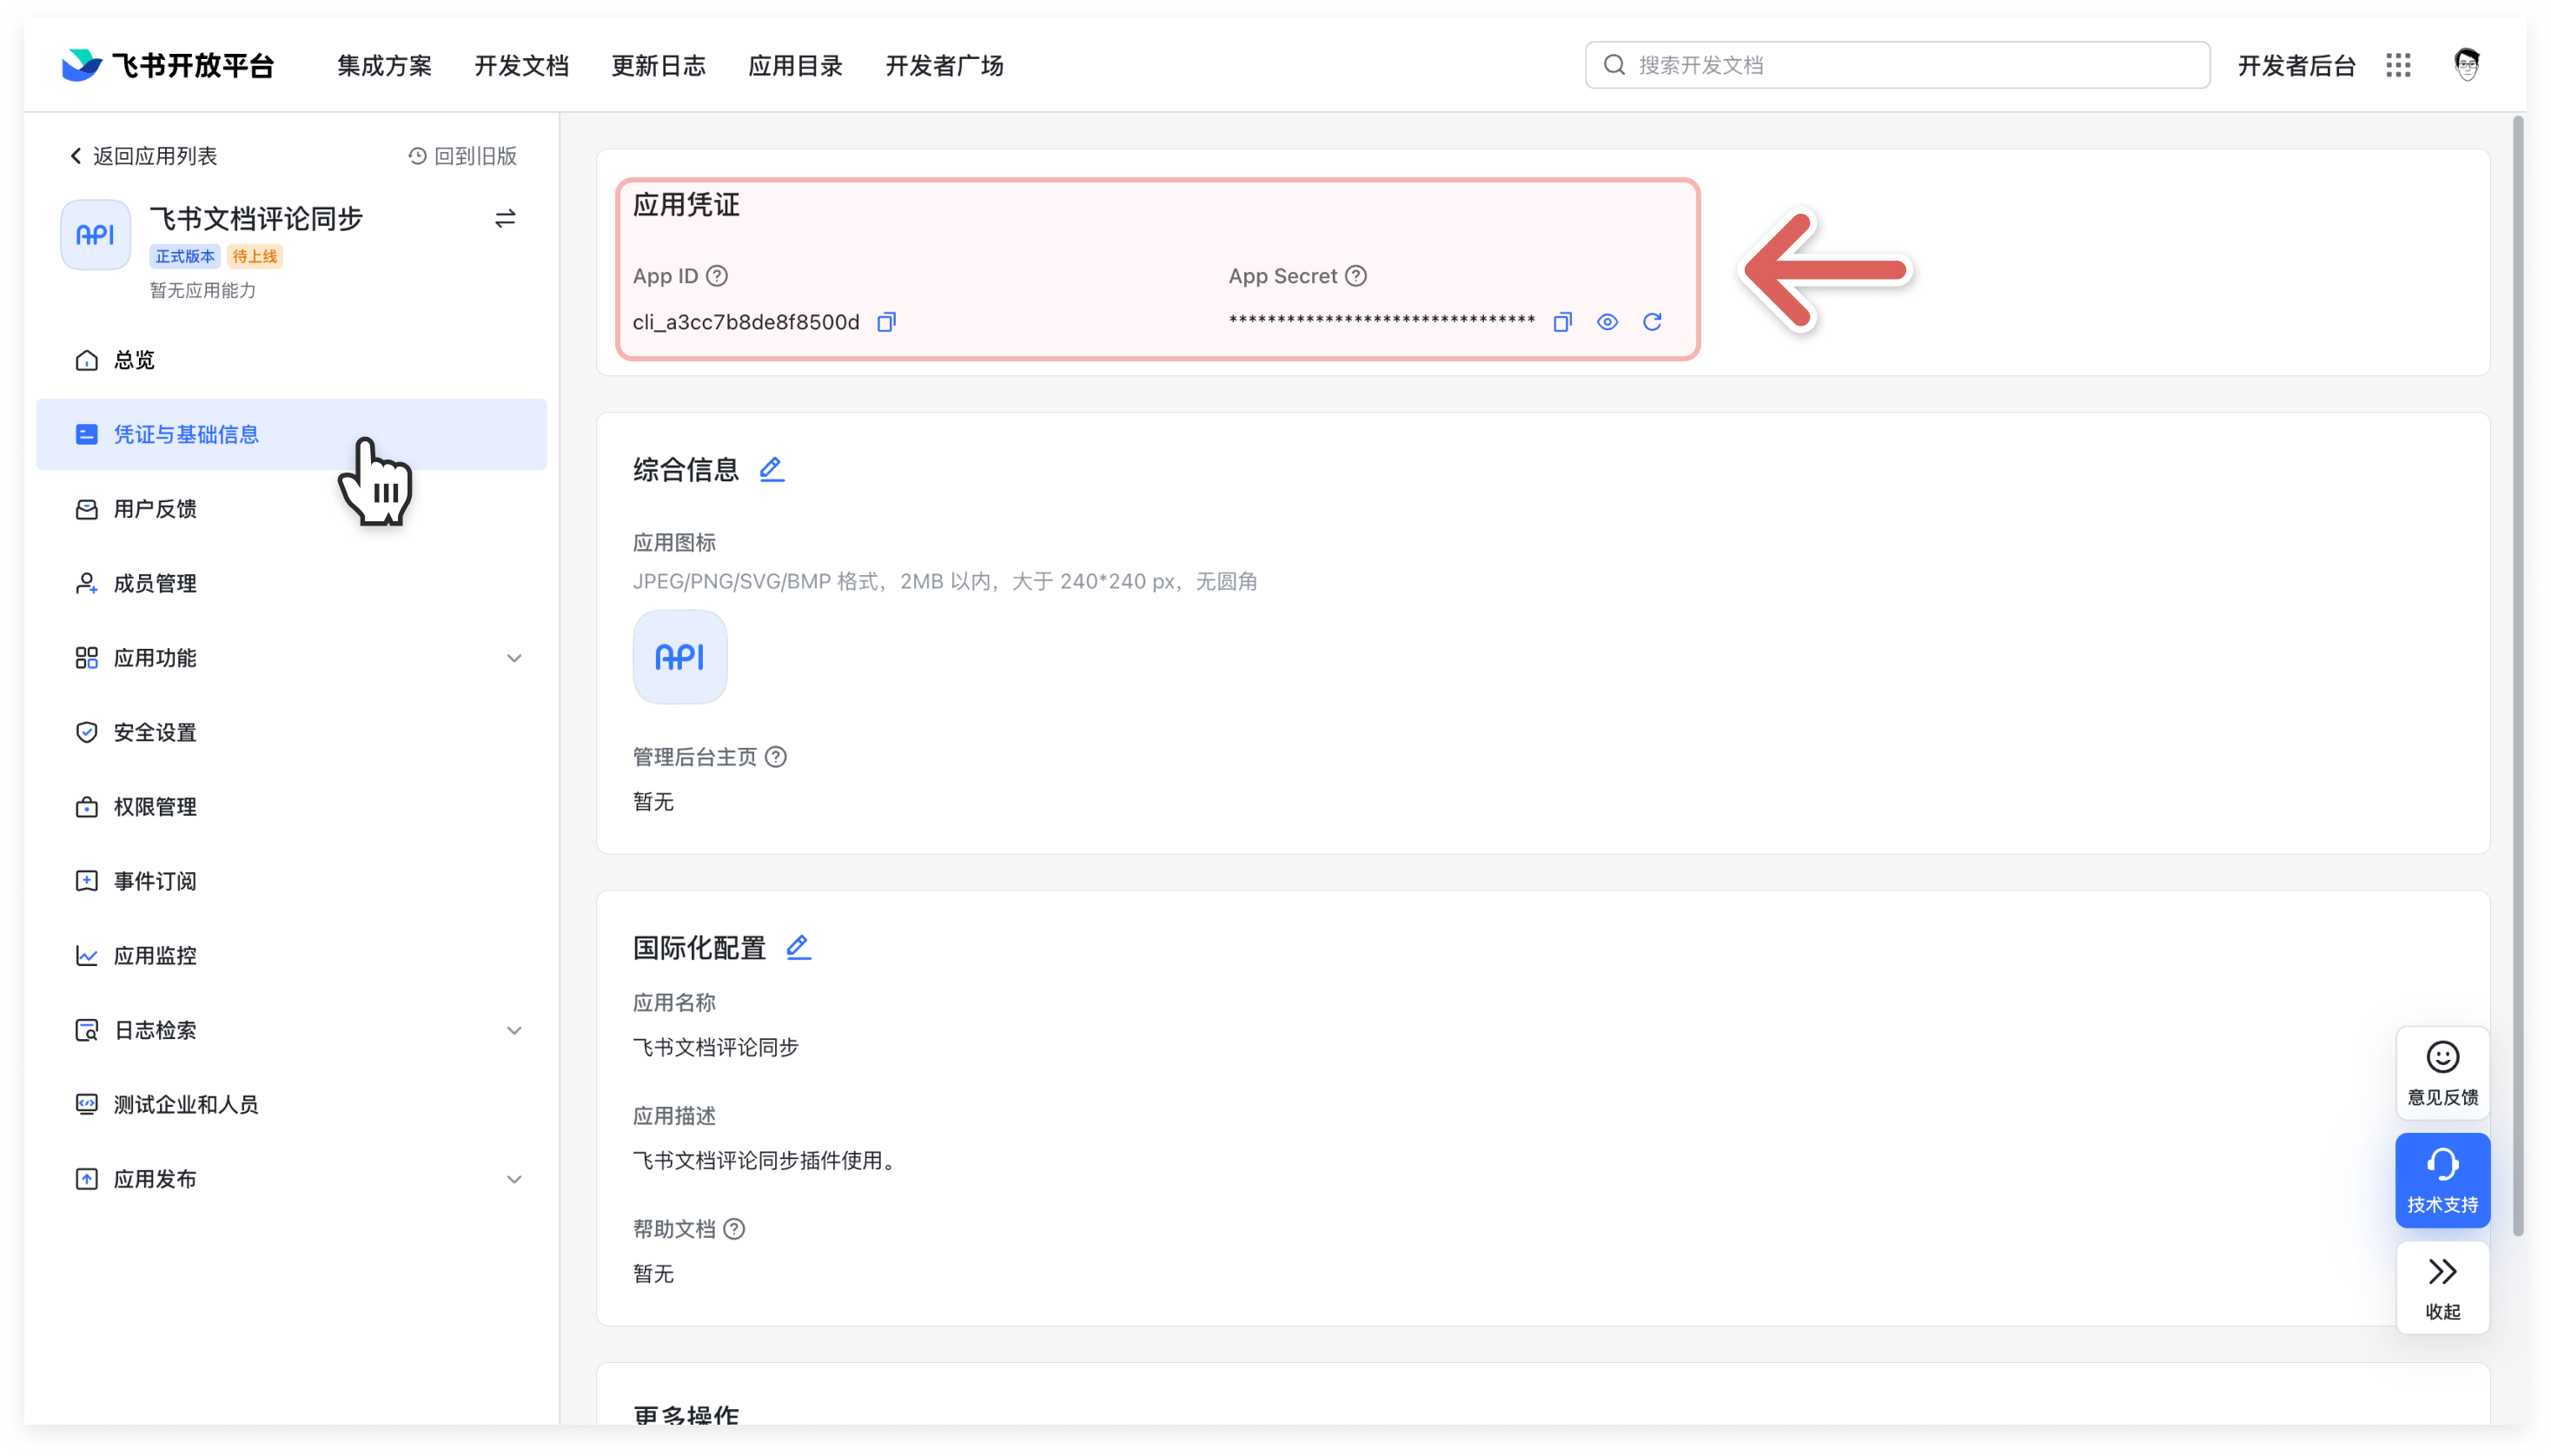Screen dimensions: 2551x1456
Task: Click the 待上线 status badge
Action: pos(255,257)
